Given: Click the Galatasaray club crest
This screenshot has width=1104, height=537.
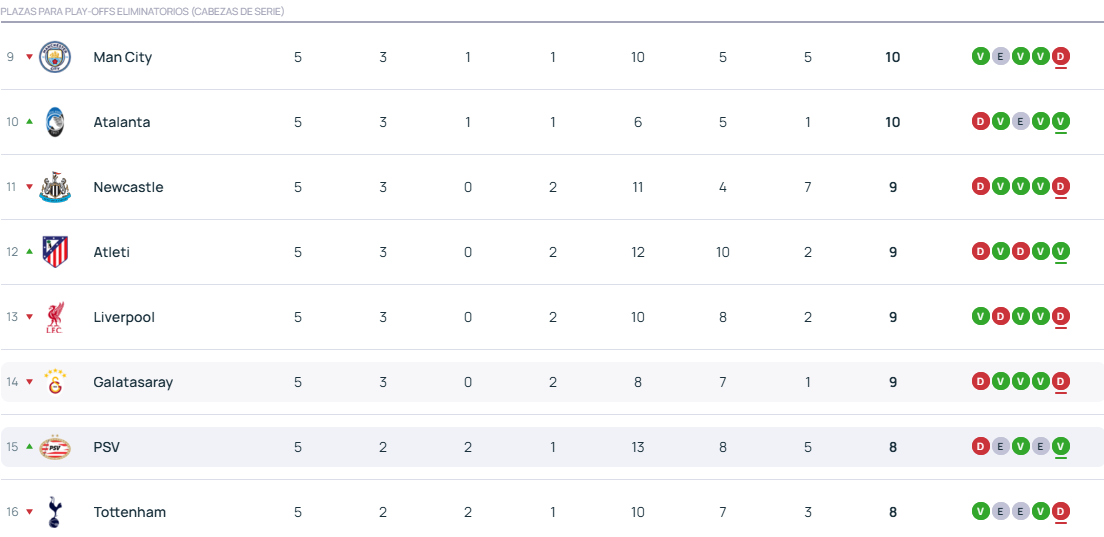Looking at the screenshot, I should tap(55, 382).
